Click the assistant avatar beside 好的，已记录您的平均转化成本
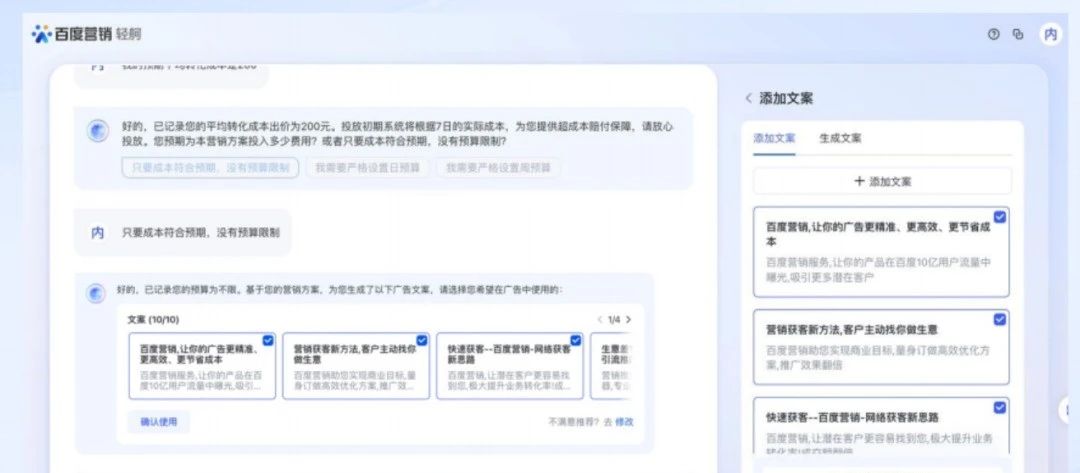This screenshot has height=473, width=1080. [x=98, y=131]
